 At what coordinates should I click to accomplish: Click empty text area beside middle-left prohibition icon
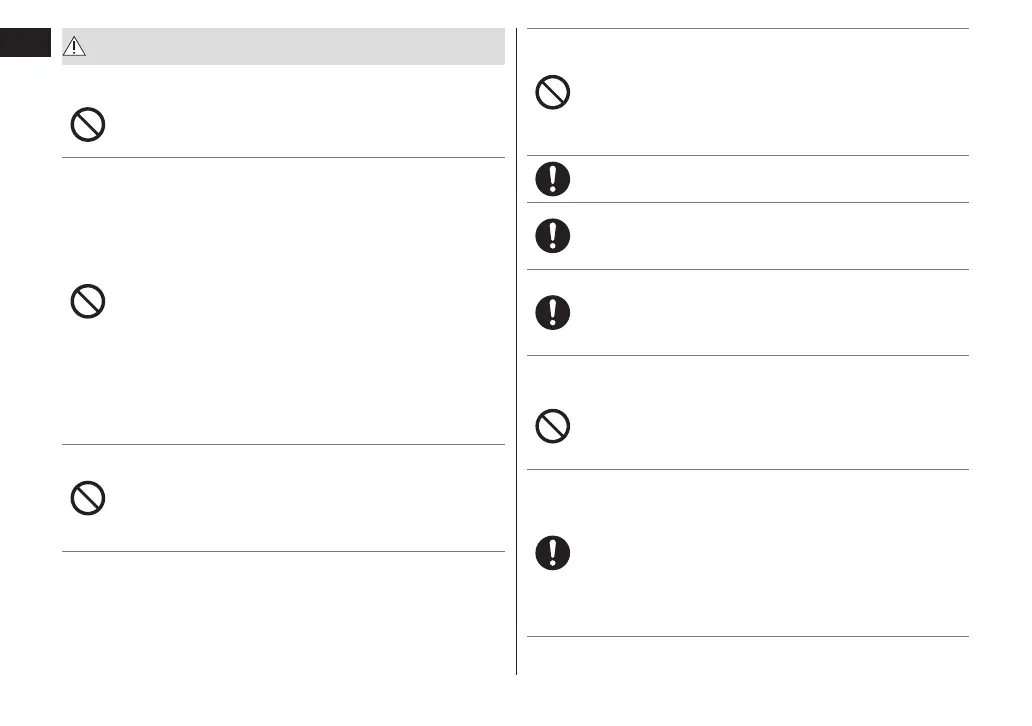coord(300,301)
